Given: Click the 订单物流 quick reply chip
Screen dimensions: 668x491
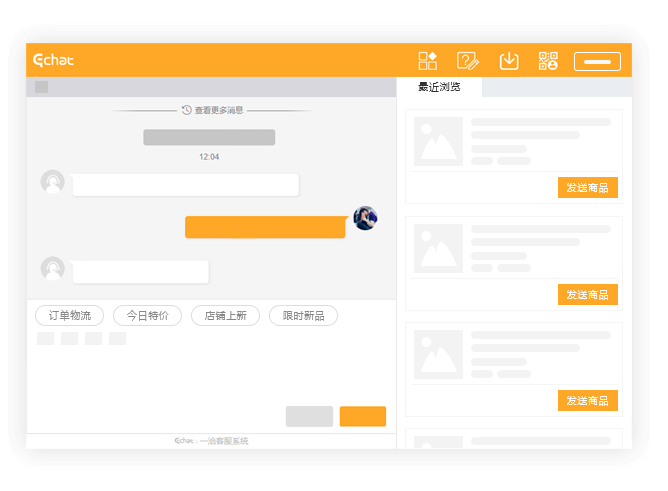Looking at the screenshot, I should 69,316.
